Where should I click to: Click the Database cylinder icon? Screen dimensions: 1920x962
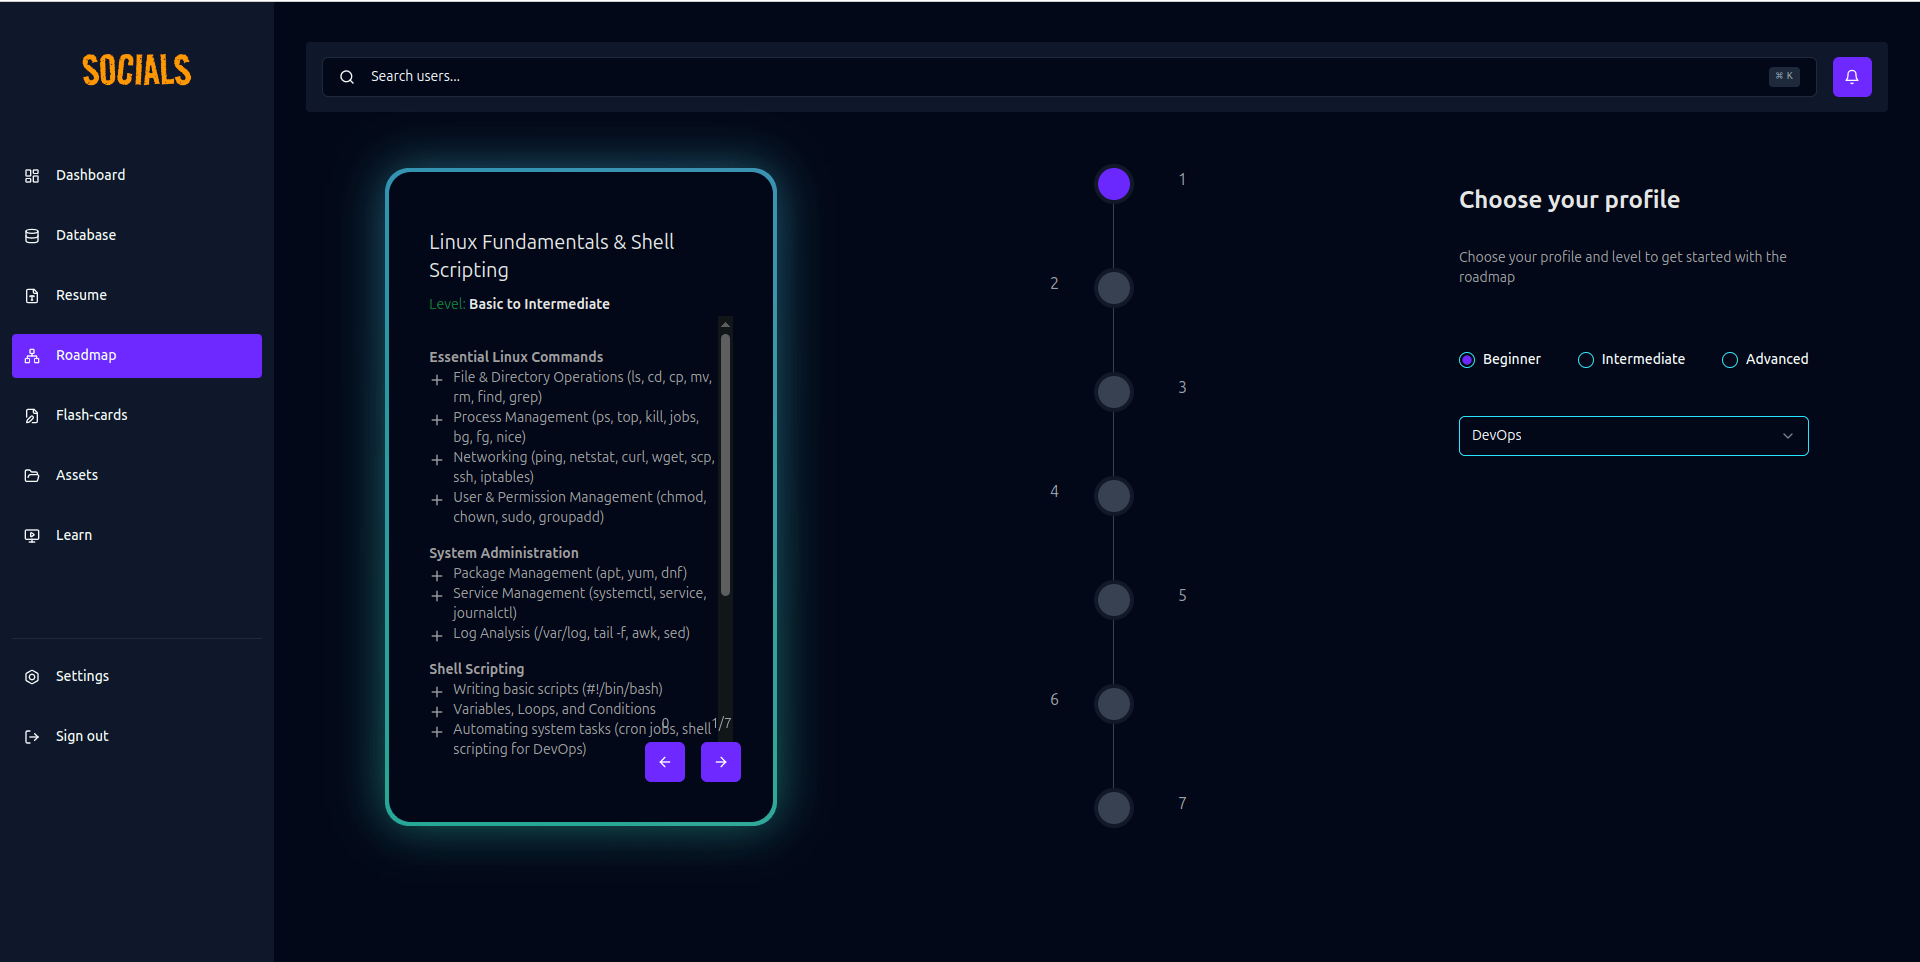[x=32, y=236]
